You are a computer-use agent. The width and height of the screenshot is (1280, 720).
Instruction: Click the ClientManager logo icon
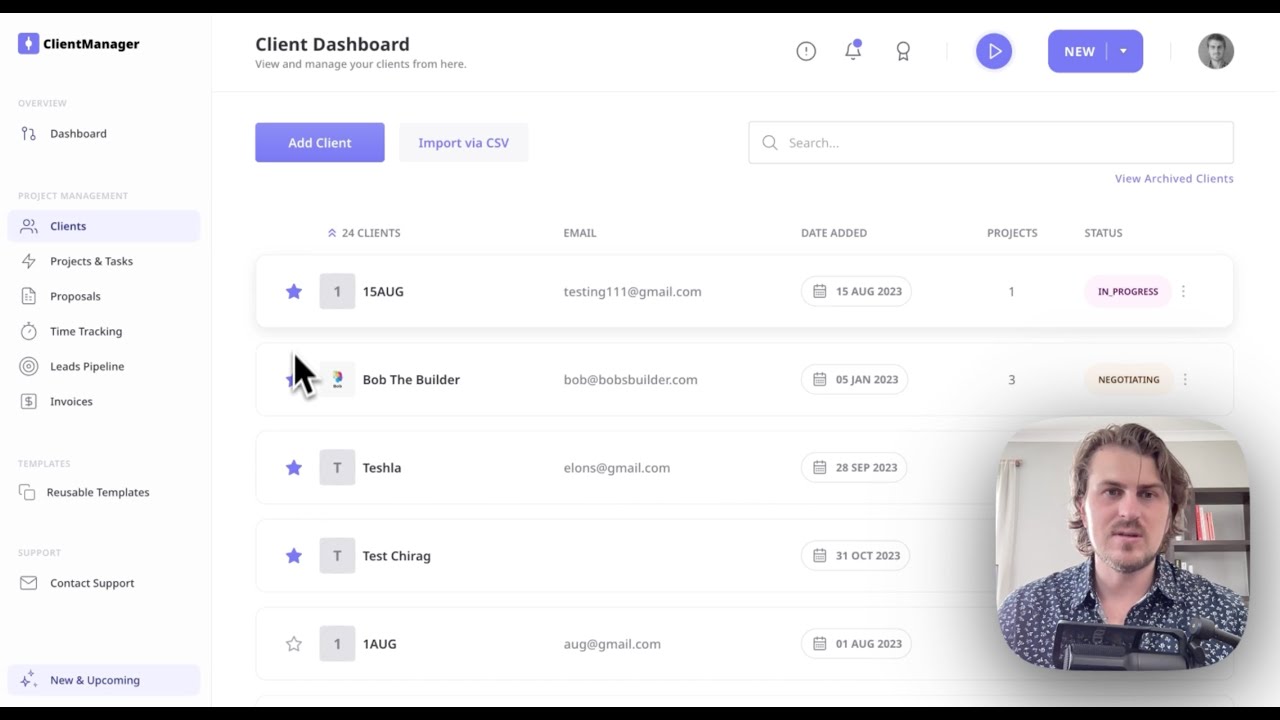28,43
